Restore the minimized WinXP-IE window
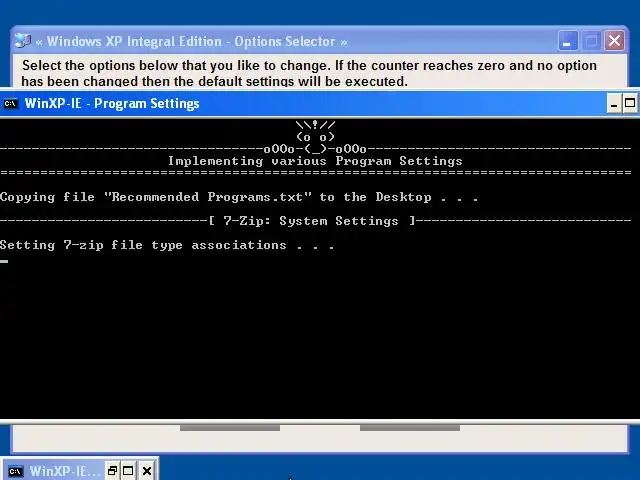The image size is (640, 480). click(x=112, y=471)
